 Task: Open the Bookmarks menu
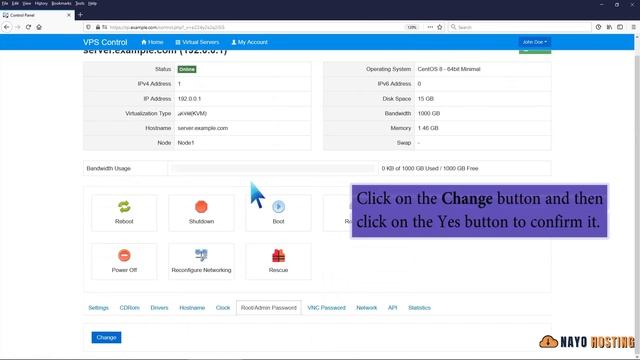[x=61, y=3]
